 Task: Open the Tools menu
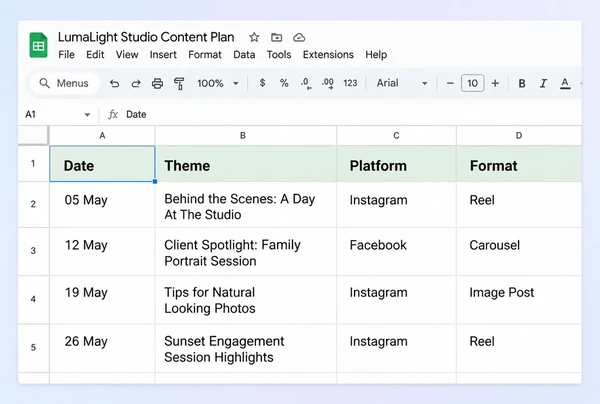pos(279,55)
